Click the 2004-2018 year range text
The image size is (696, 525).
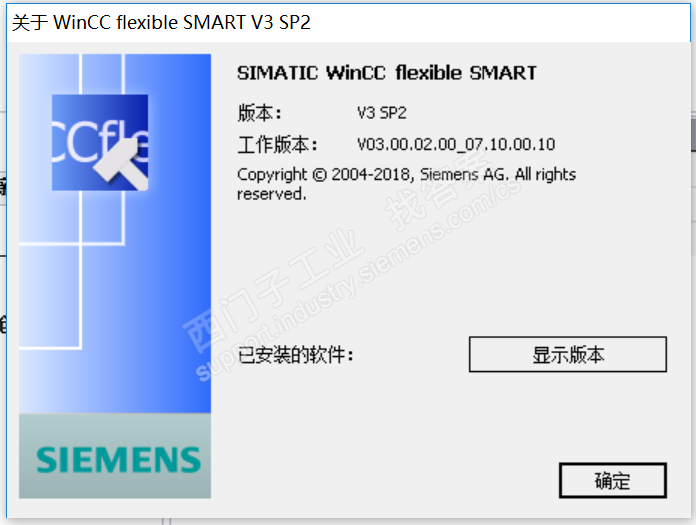click(371, 174)
